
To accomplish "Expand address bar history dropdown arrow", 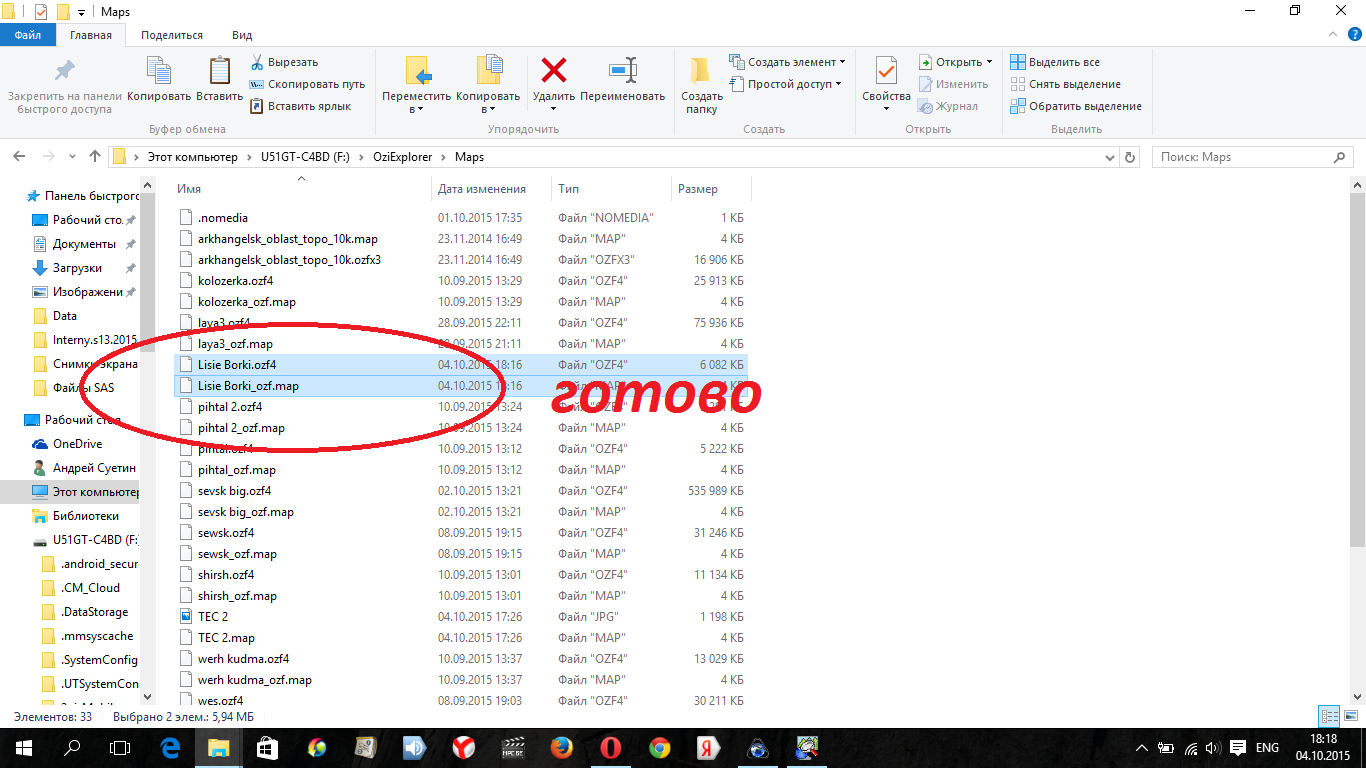I will click(x=1109, y=157).
